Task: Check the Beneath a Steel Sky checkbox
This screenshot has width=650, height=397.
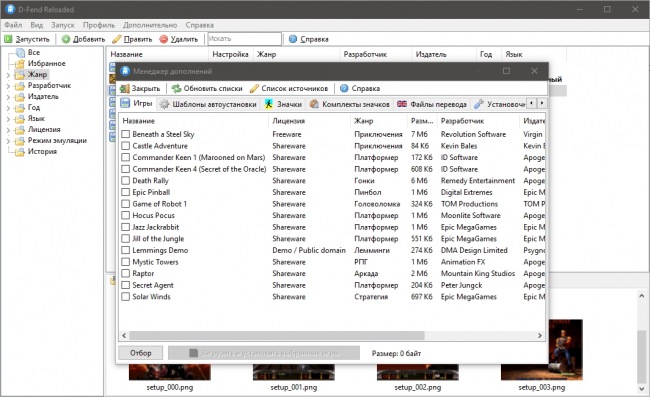Action: (126, 134)
